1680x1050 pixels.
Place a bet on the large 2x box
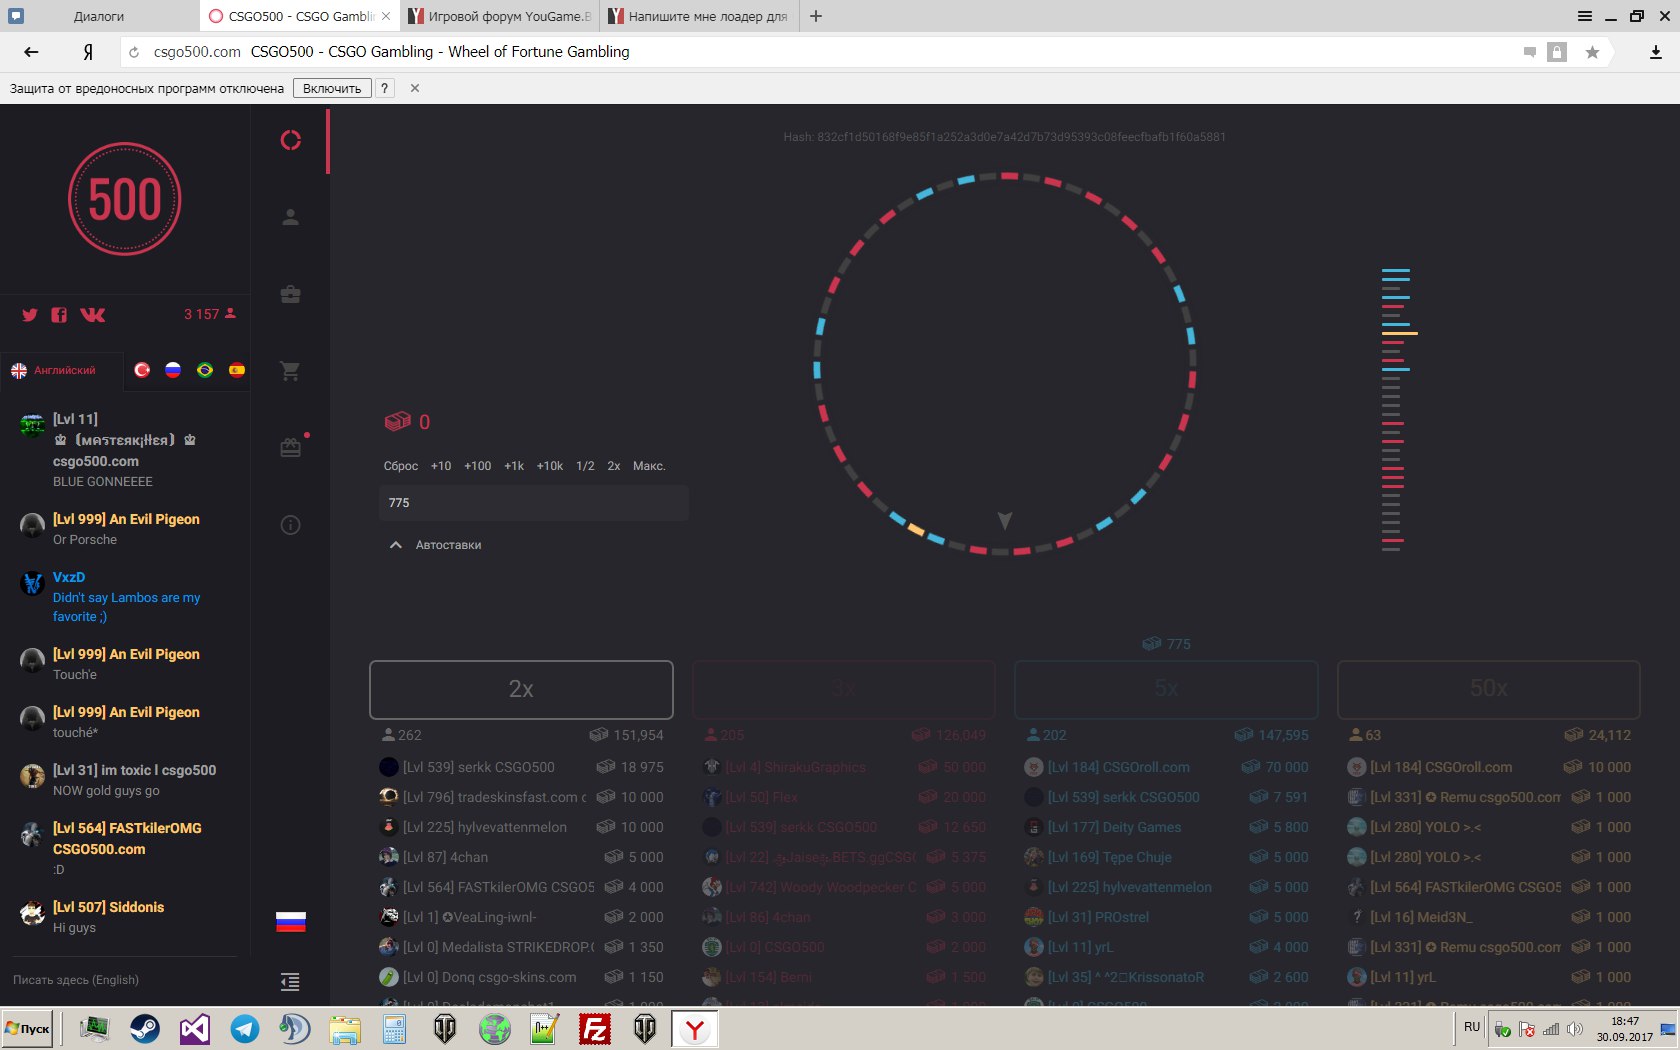521,689
